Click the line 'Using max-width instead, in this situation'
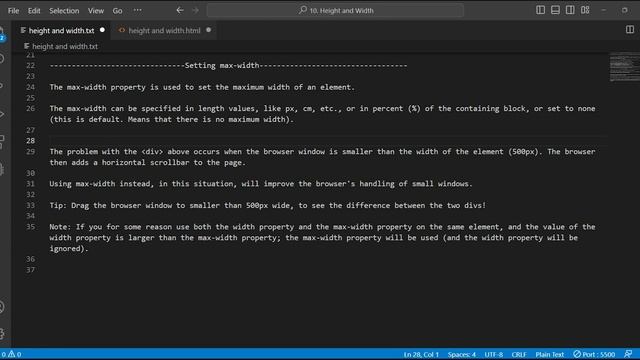The image size is (640, 360). (x=261, y=184)
